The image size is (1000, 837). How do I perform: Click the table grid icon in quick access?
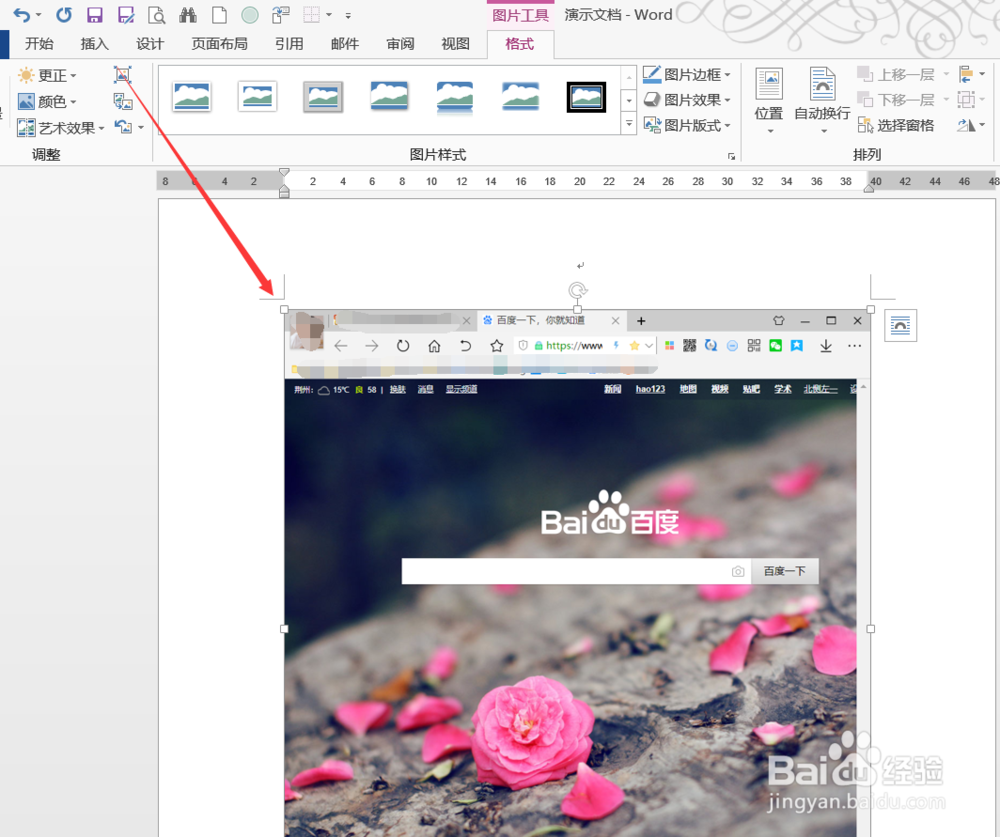(311, 15)
